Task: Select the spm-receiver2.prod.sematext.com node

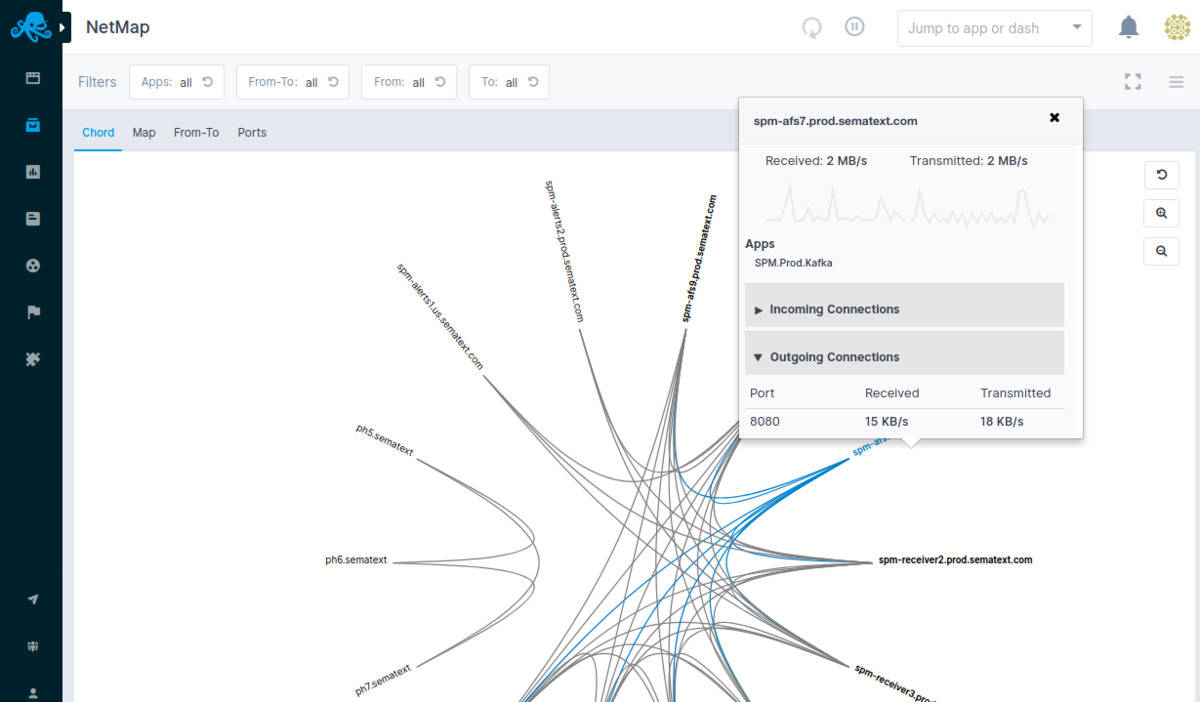Action: coord(954,560)
